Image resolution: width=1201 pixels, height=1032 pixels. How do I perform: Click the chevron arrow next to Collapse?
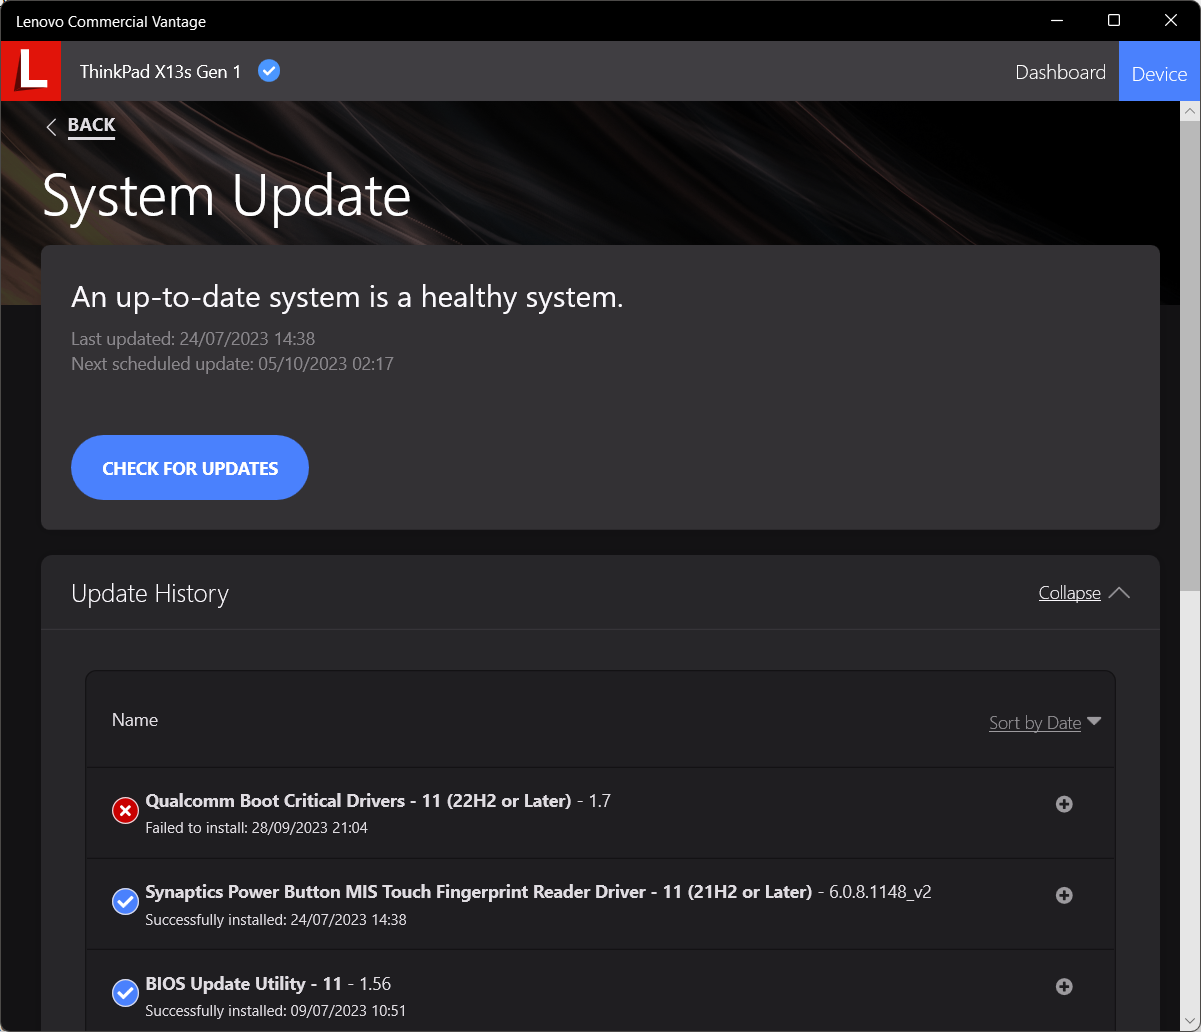click(1120, 592)
